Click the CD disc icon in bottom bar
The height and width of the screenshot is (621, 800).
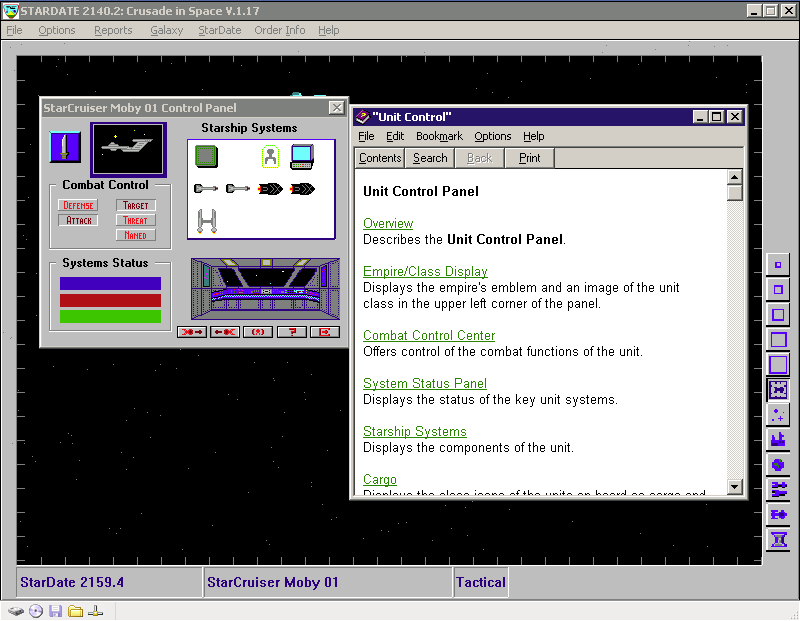coord(36,611)
